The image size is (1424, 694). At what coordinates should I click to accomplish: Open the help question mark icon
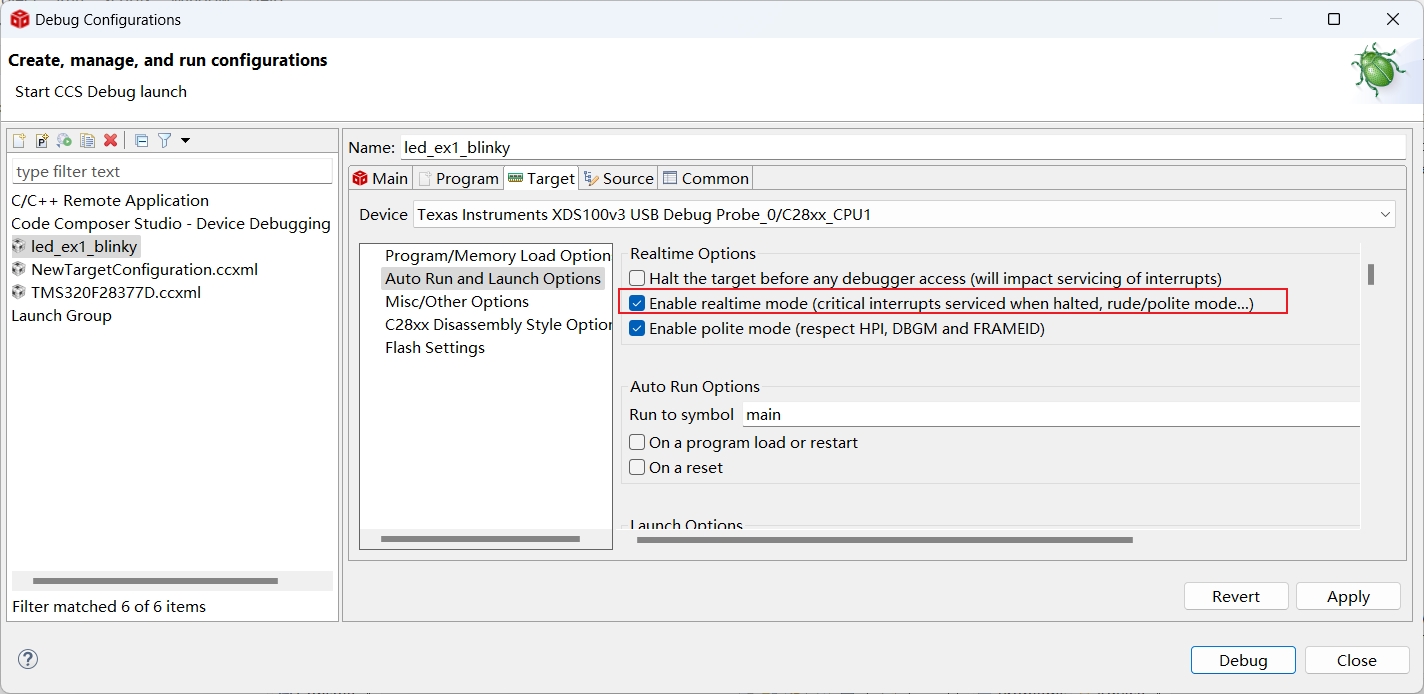tap(28, 659)
